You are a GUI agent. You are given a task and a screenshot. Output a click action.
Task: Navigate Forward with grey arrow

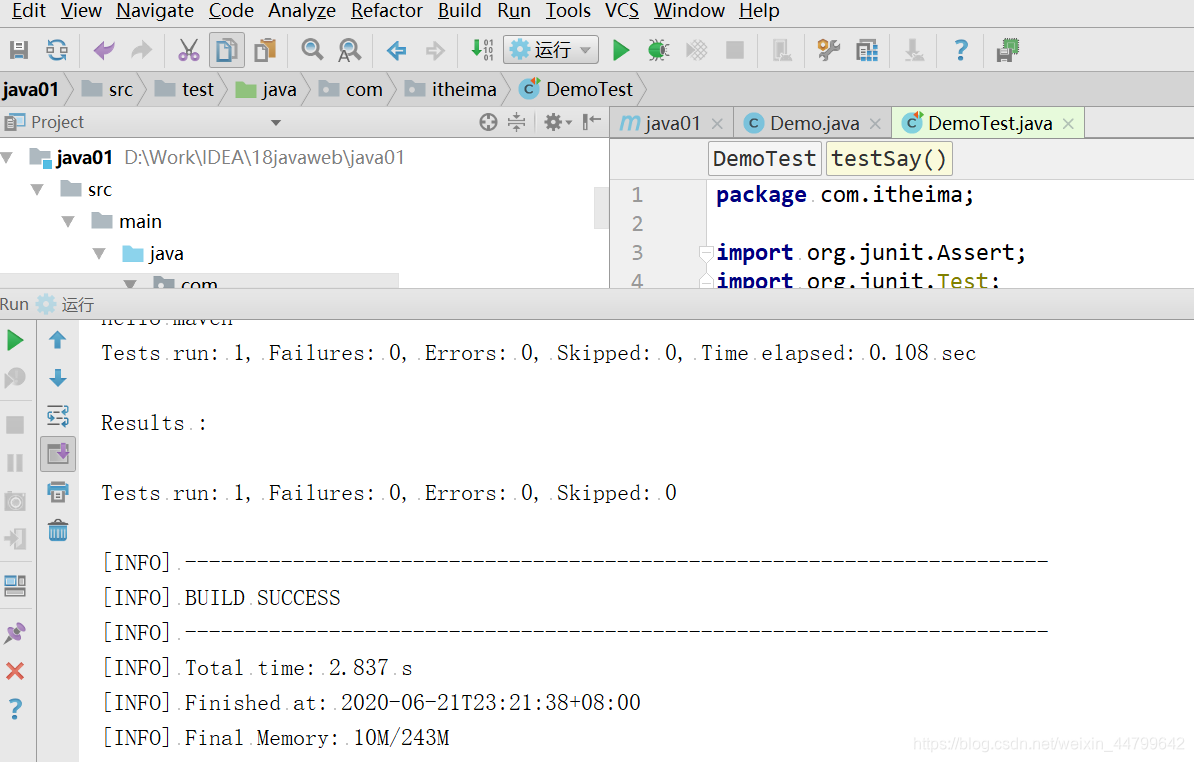[x=435, y=51]
